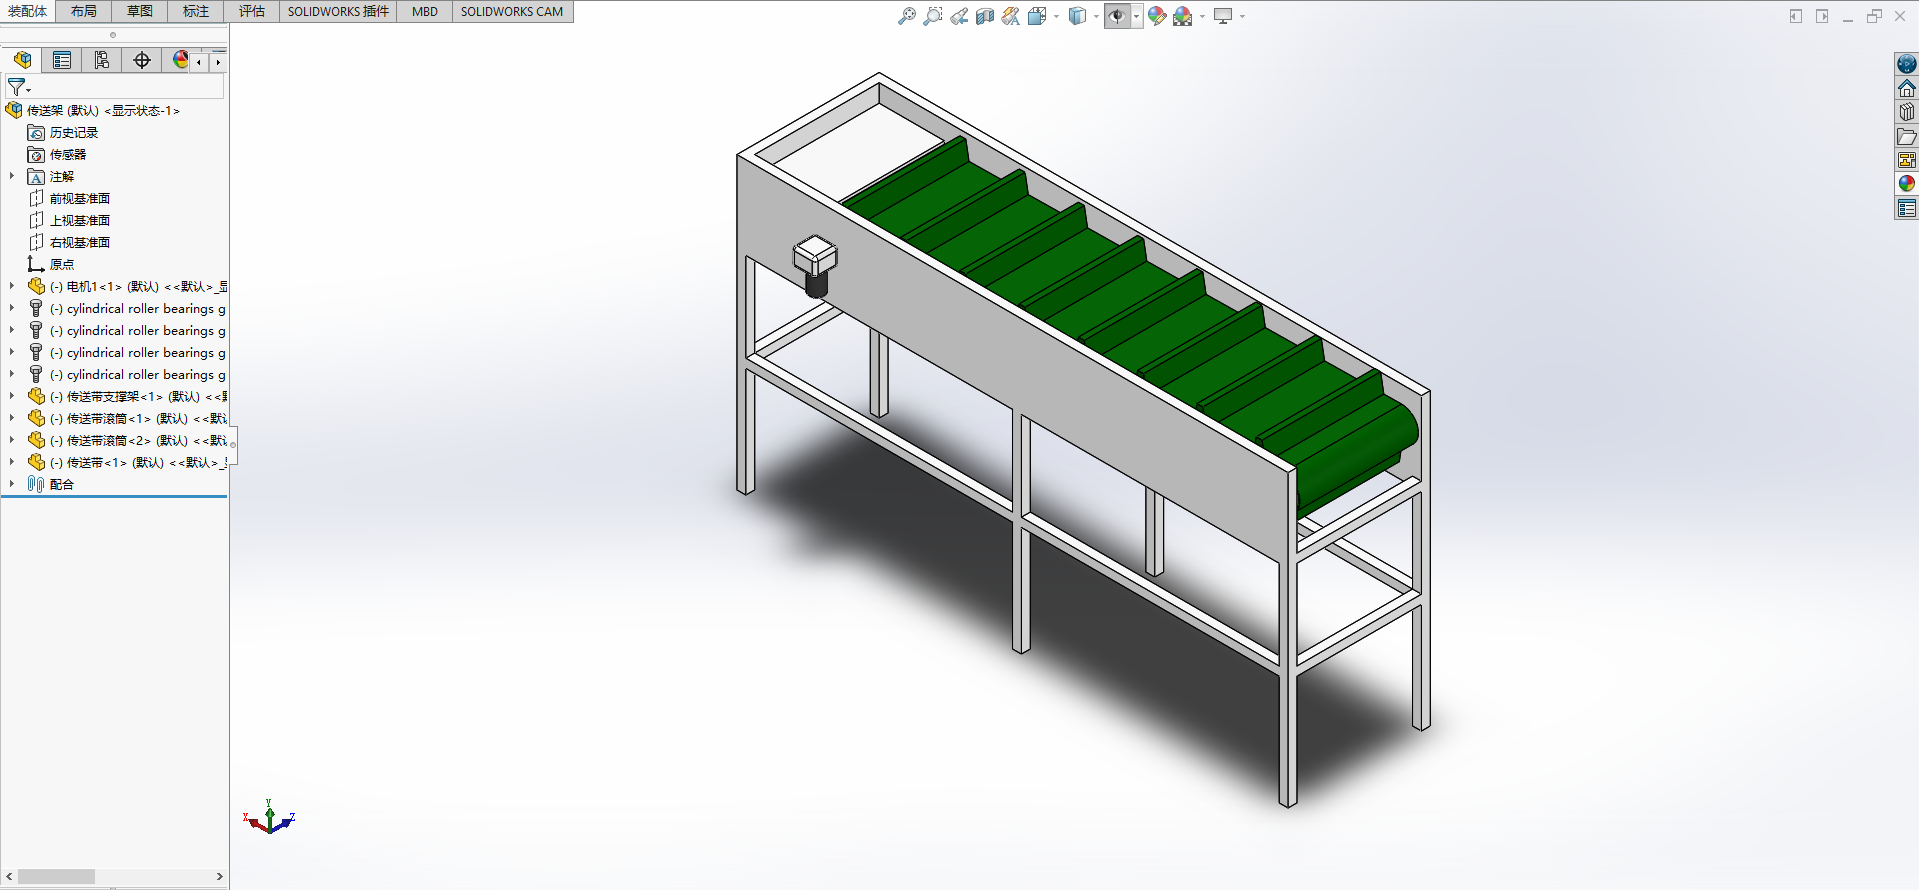Return to the Previous View
This screenshot has height=890, width=1919.
[x=959, y=16]
